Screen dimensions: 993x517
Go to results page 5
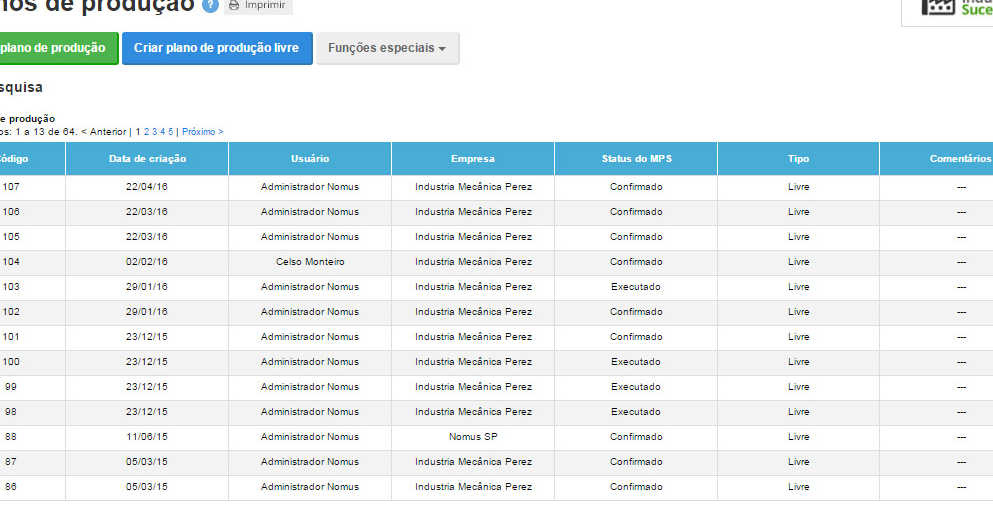click(x=170, y=132)
